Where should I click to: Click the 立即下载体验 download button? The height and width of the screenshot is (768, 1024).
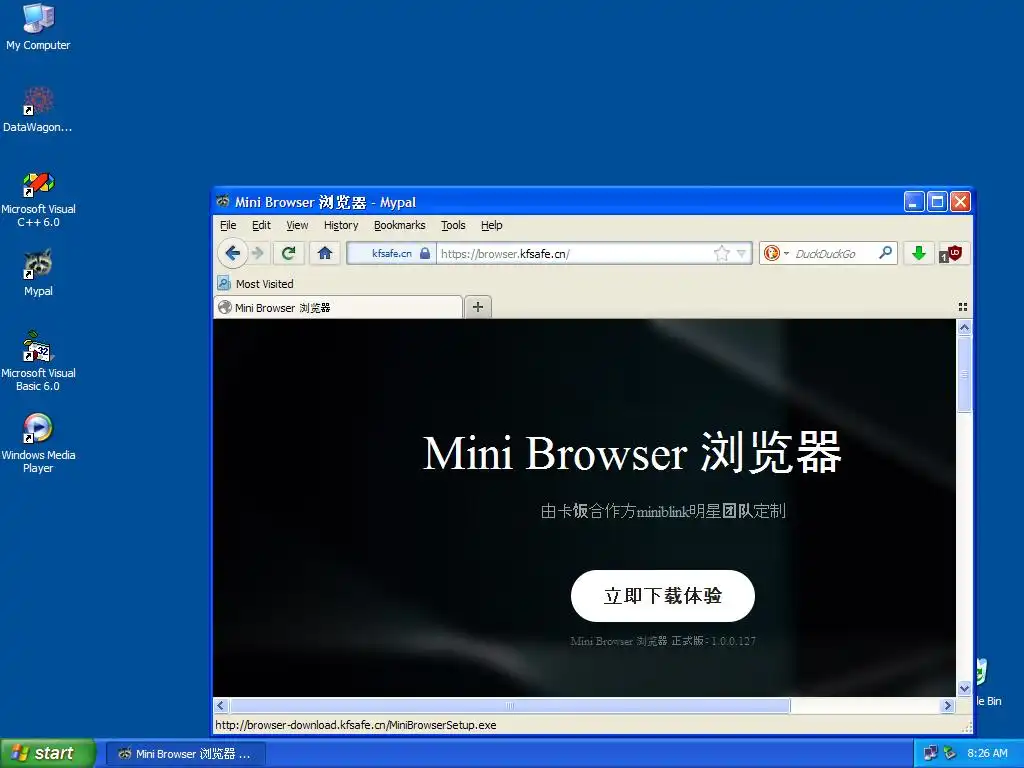point(662,596)
